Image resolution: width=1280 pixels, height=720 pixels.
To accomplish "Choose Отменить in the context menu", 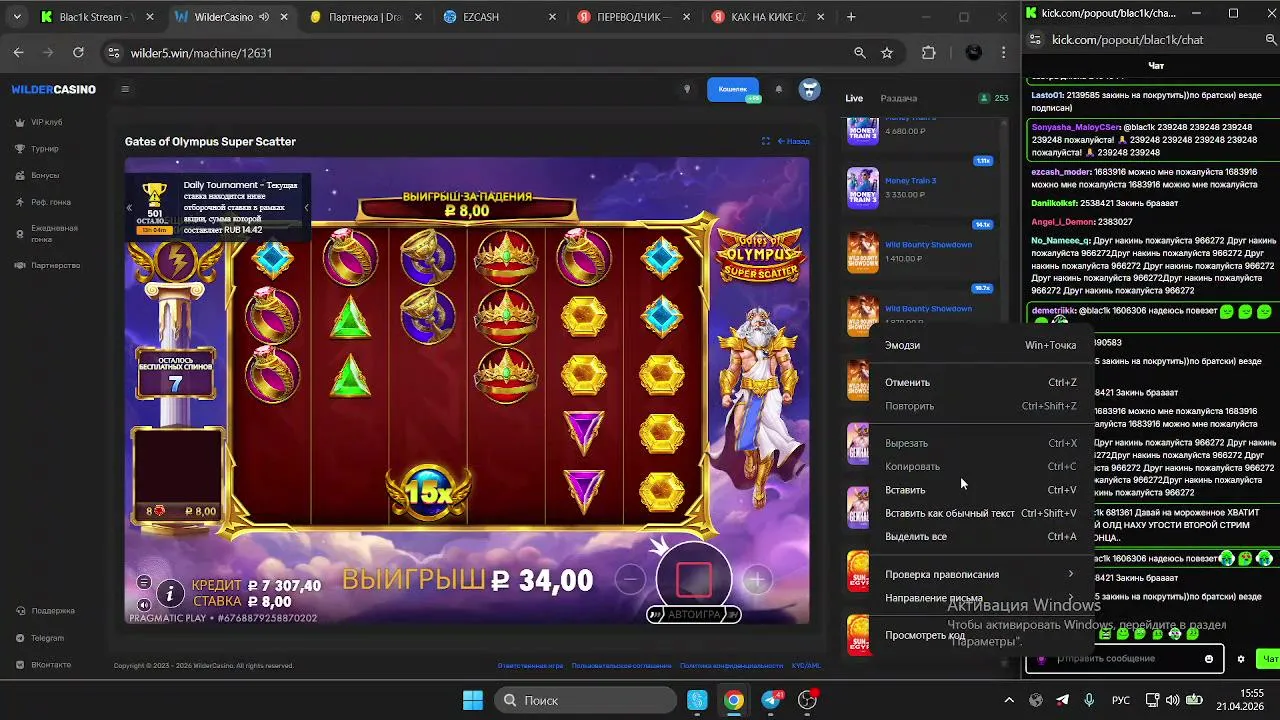I will [980, 382].
